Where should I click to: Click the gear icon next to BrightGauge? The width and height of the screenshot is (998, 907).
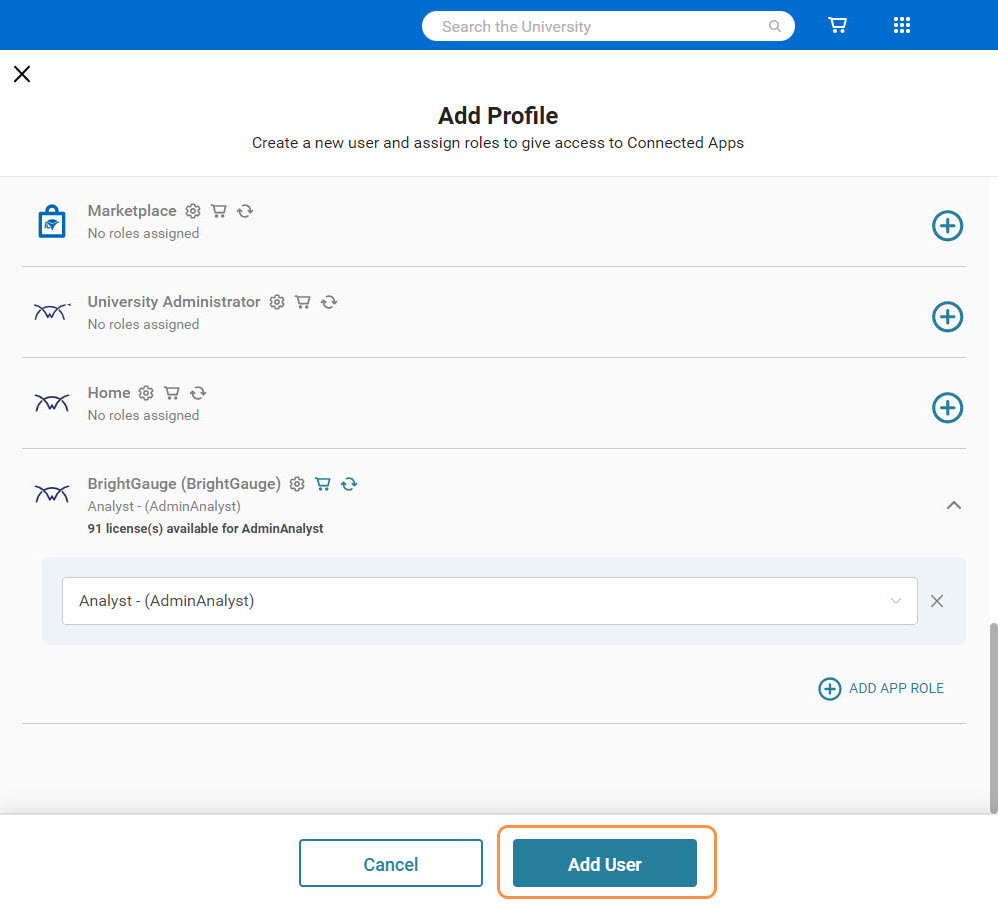(x=297, y=484)
